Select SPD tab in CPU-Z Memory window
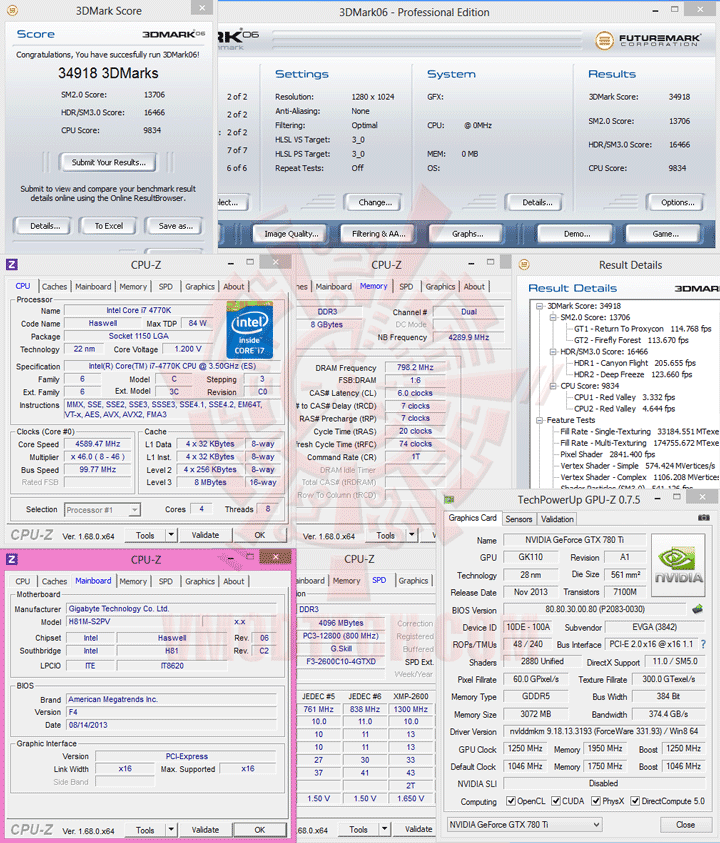Viewport: 720px width, 843px height. pos(406,287)
